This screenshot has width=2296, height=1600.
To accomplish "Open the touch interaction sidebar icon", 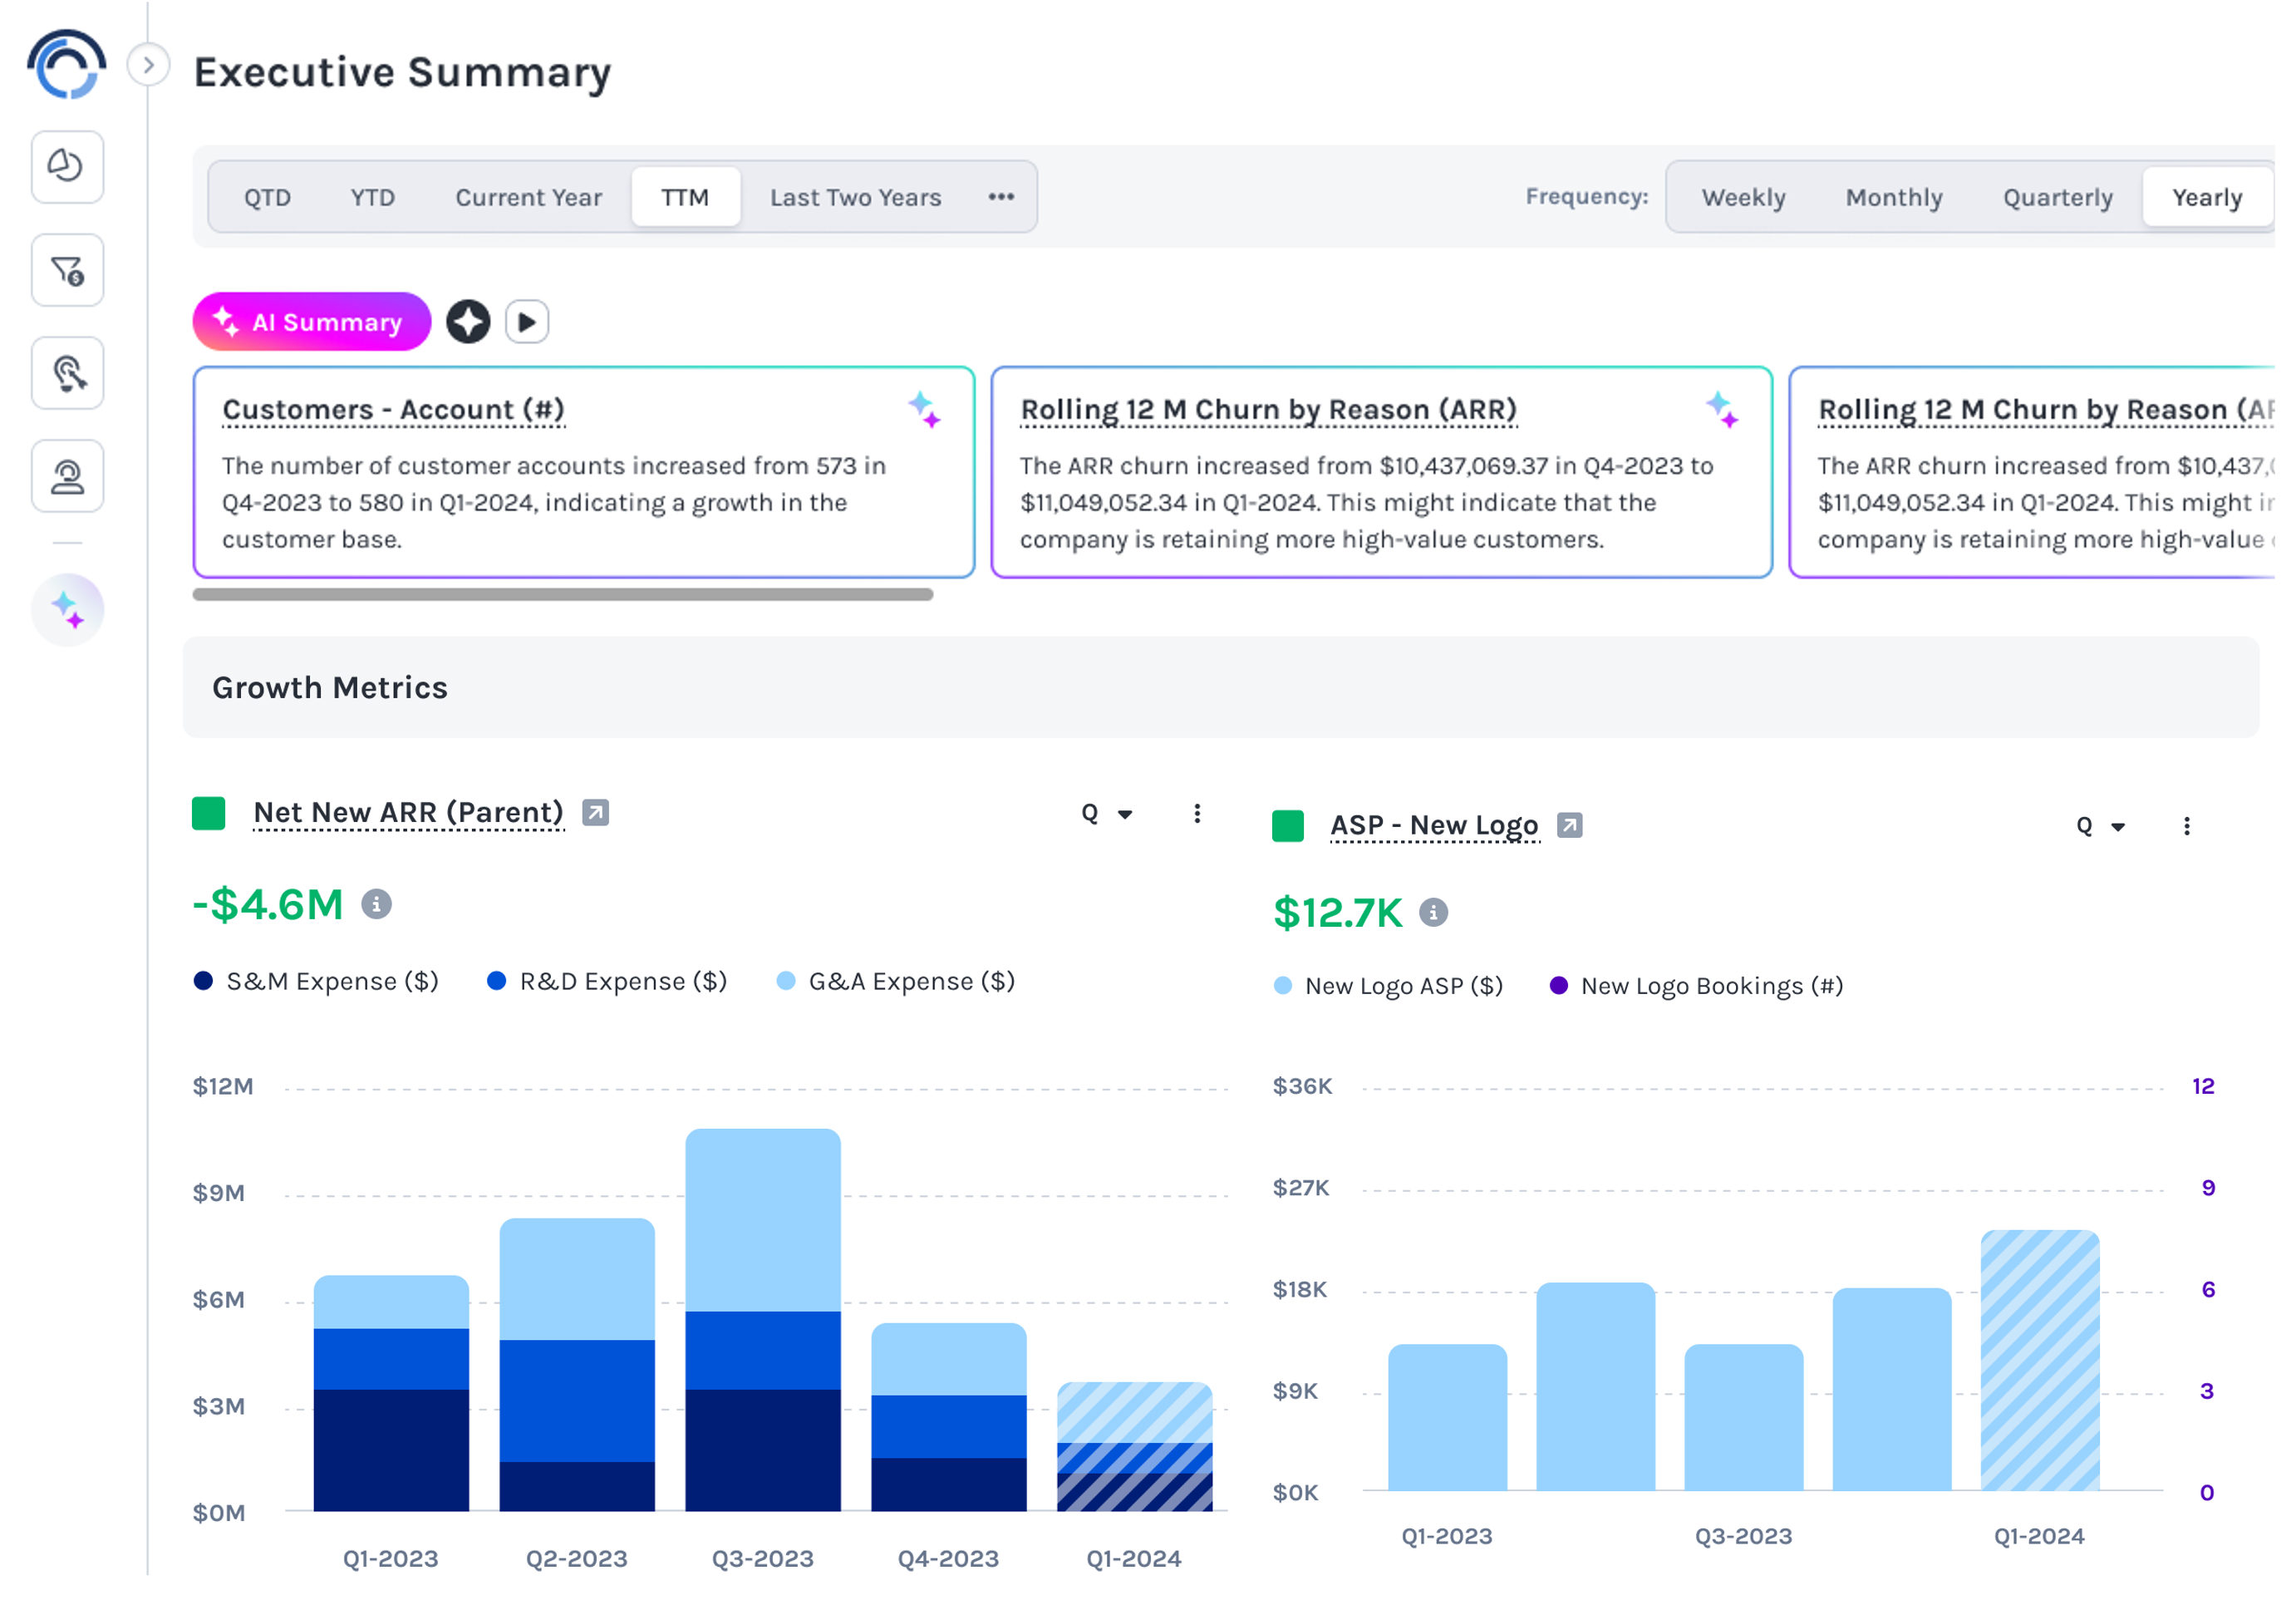I will click(x=67, y=373).
